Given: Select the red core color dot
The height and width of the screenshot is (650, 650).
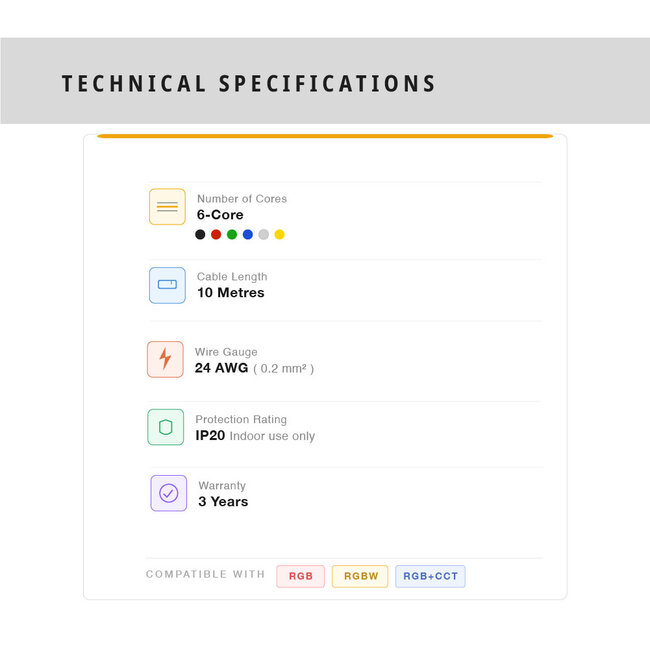Looking at the screenshot, I should tap(216, 235).
